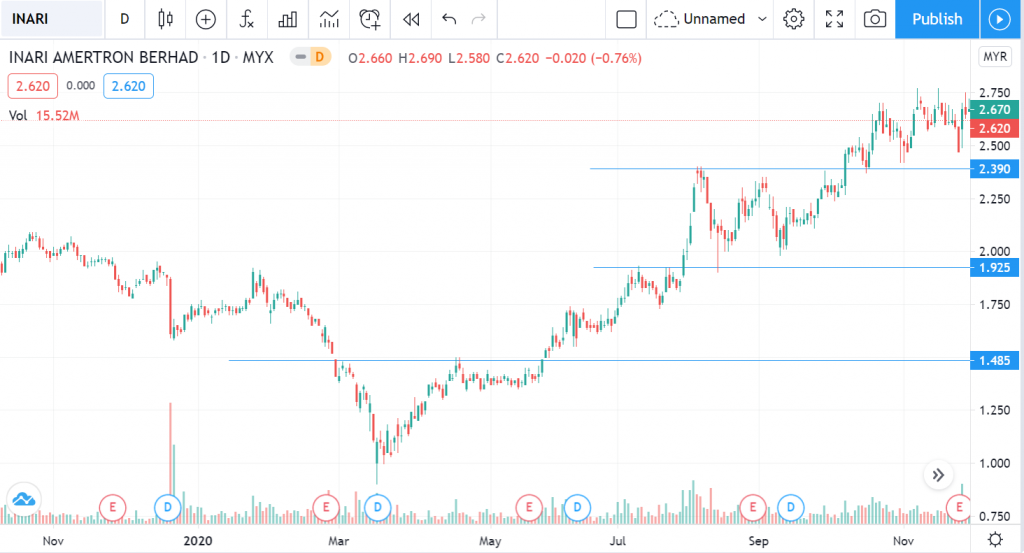Viewport: 1024px width, 553px height.
Task: Click the INARI symbol search field
Action: tap(52, 19)
